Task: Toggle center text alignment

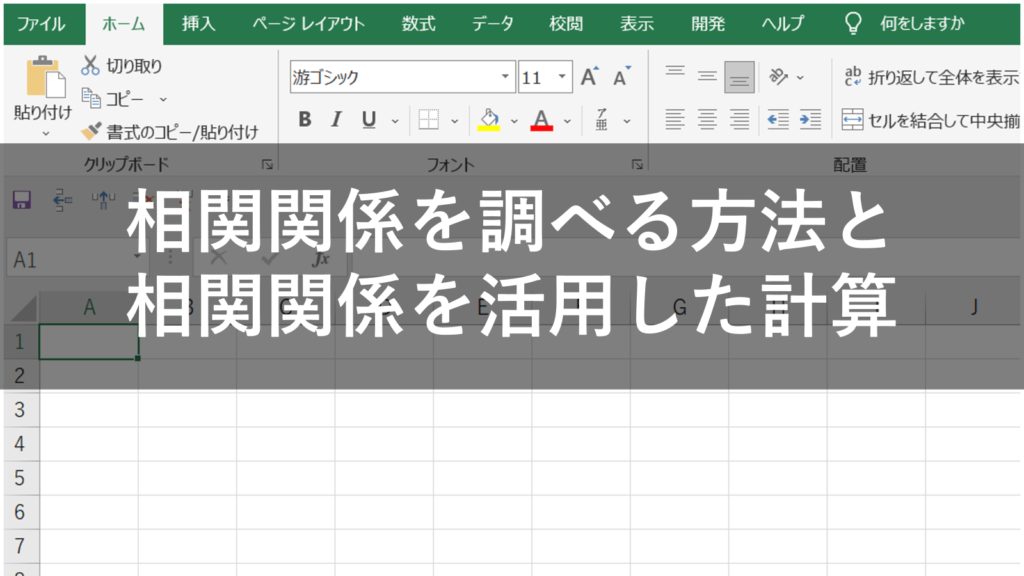Action: click(x=707, y=120)
